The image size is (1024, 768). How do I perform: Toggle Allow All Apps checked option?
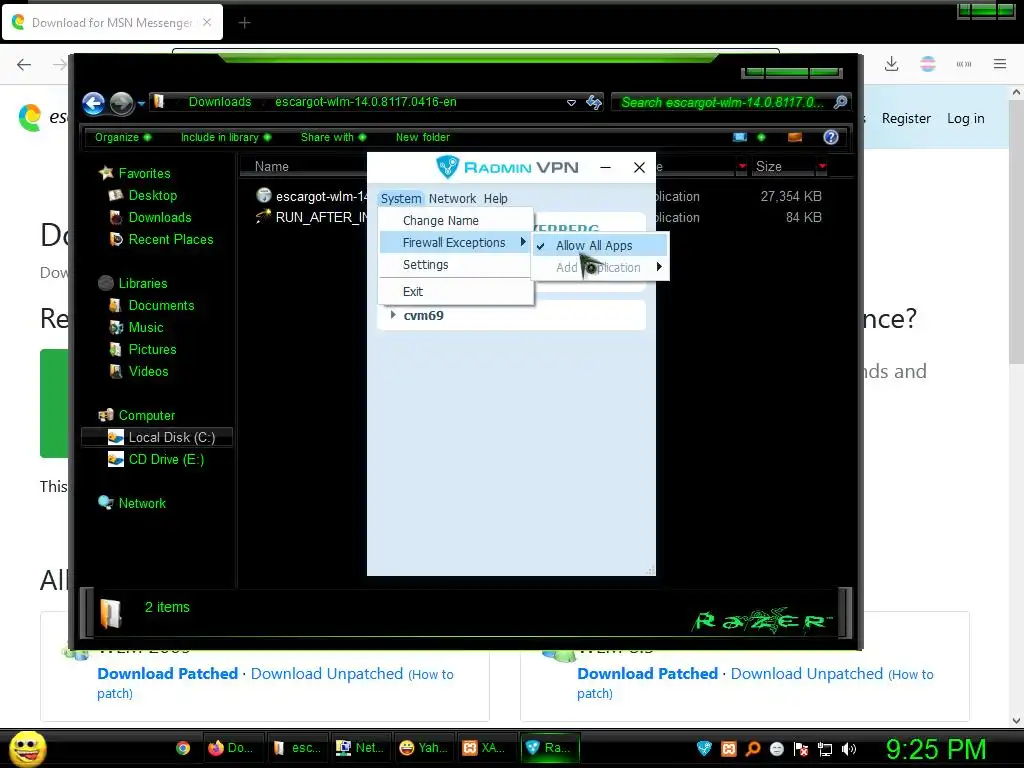tap(600, 246)
